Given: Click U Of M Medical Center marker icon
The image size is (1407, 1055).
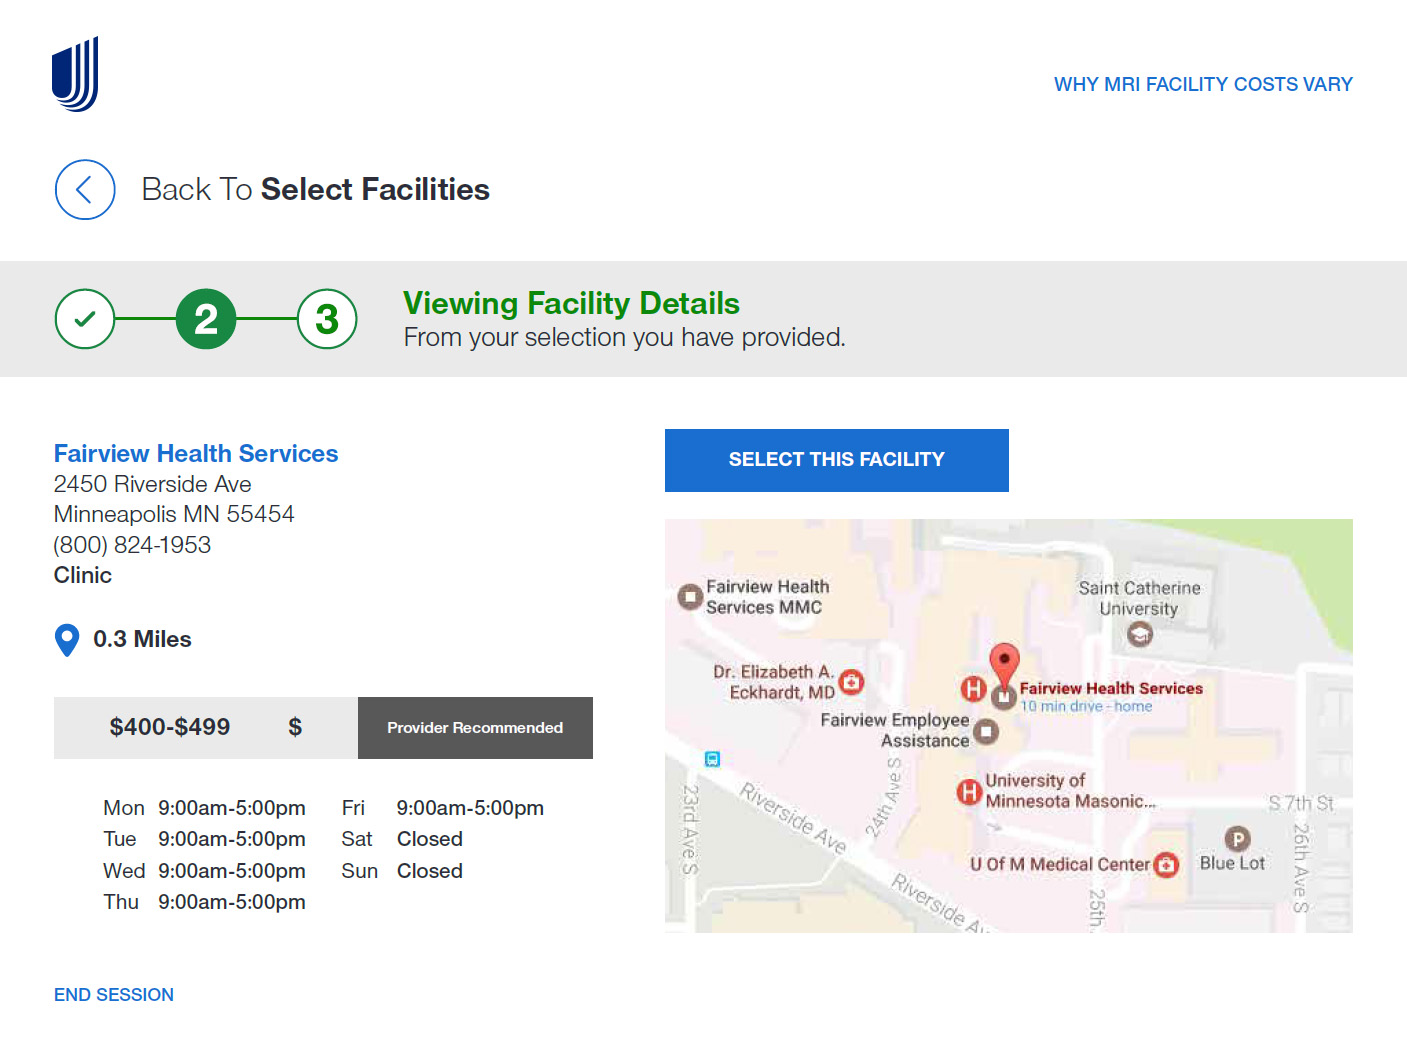Looking at the screenshot, I should click(1166, 865).
